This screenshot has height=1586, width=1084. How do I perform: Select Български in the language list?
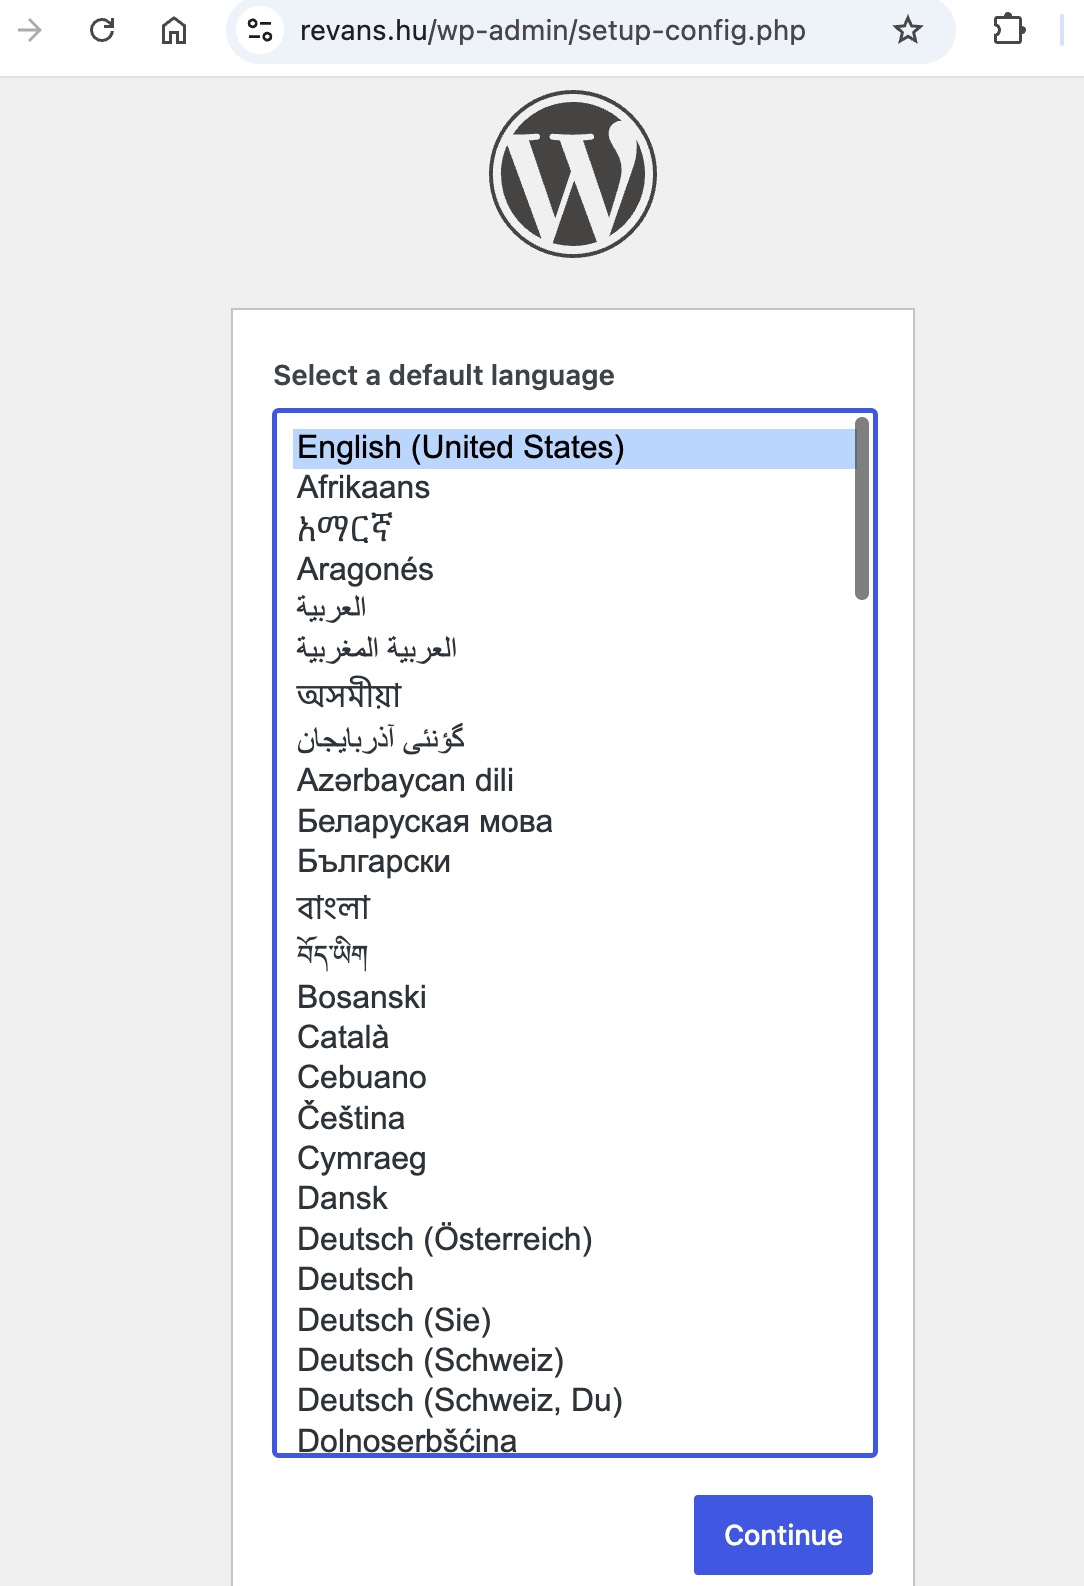click(x=574, y=861)
